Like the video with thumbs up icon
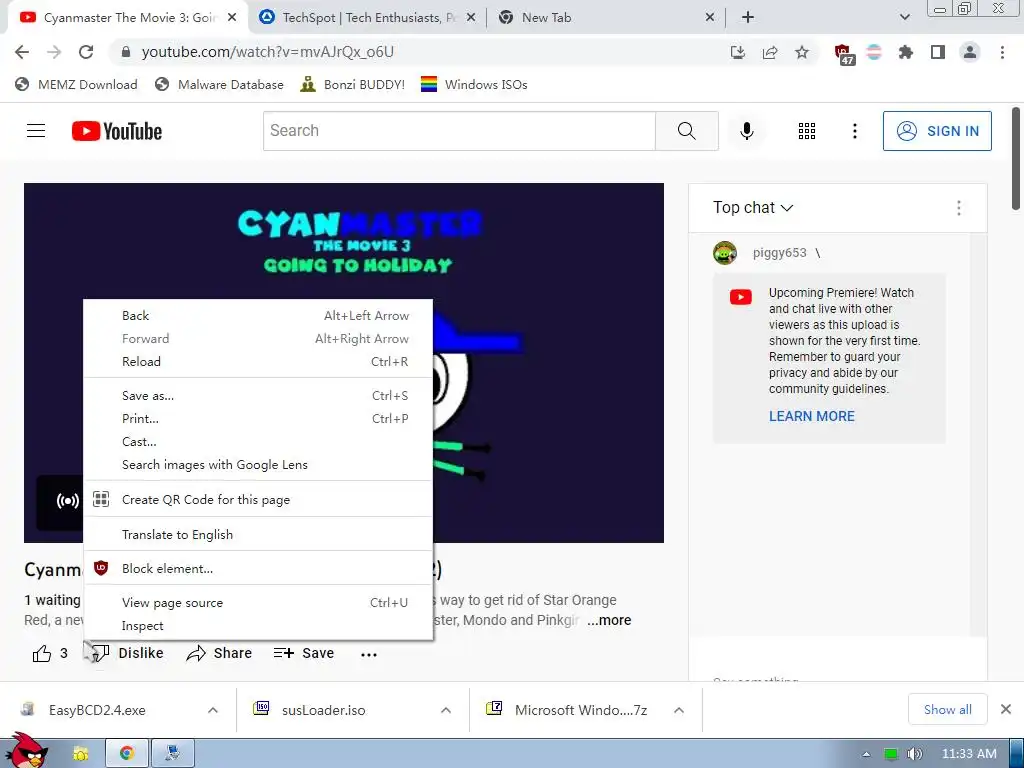Screen dimensions: 1024x768 42,653
